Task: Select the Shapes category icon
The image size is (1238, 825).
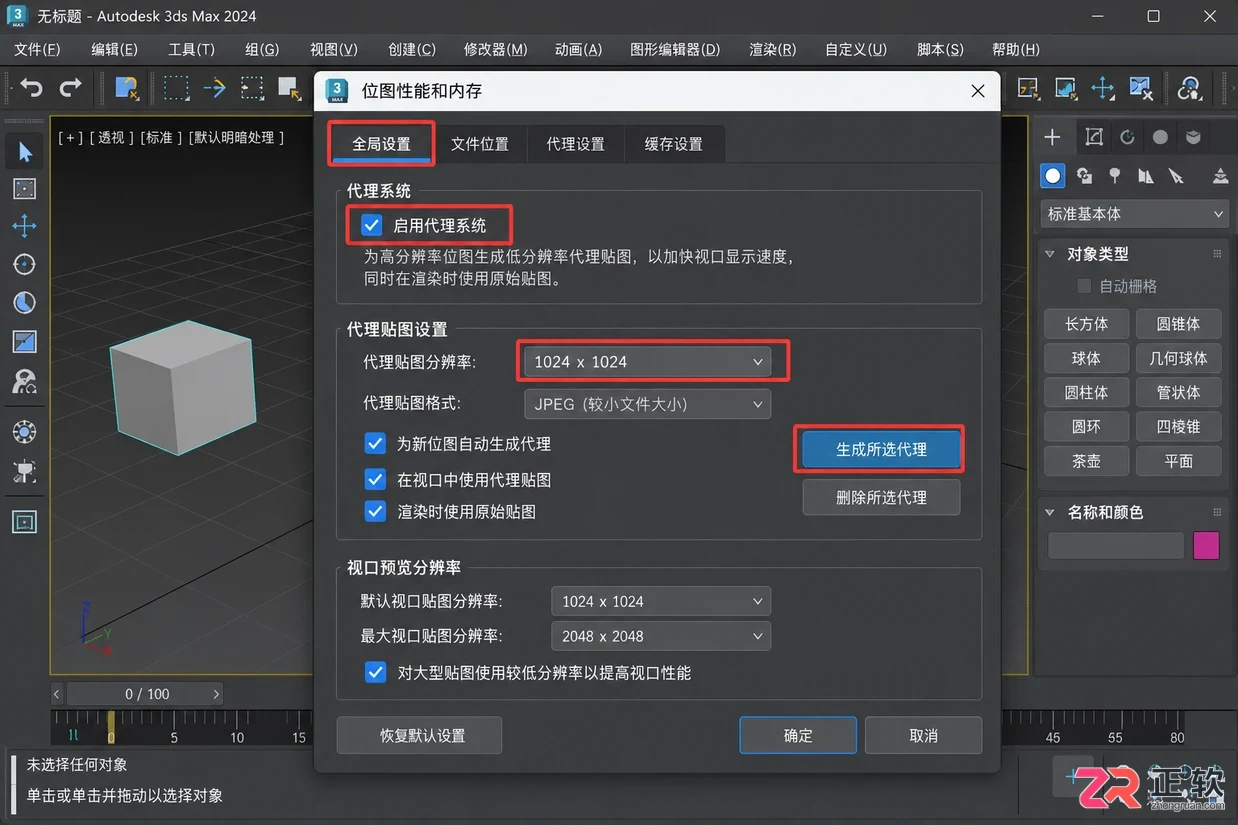Action: point(1085,176)
